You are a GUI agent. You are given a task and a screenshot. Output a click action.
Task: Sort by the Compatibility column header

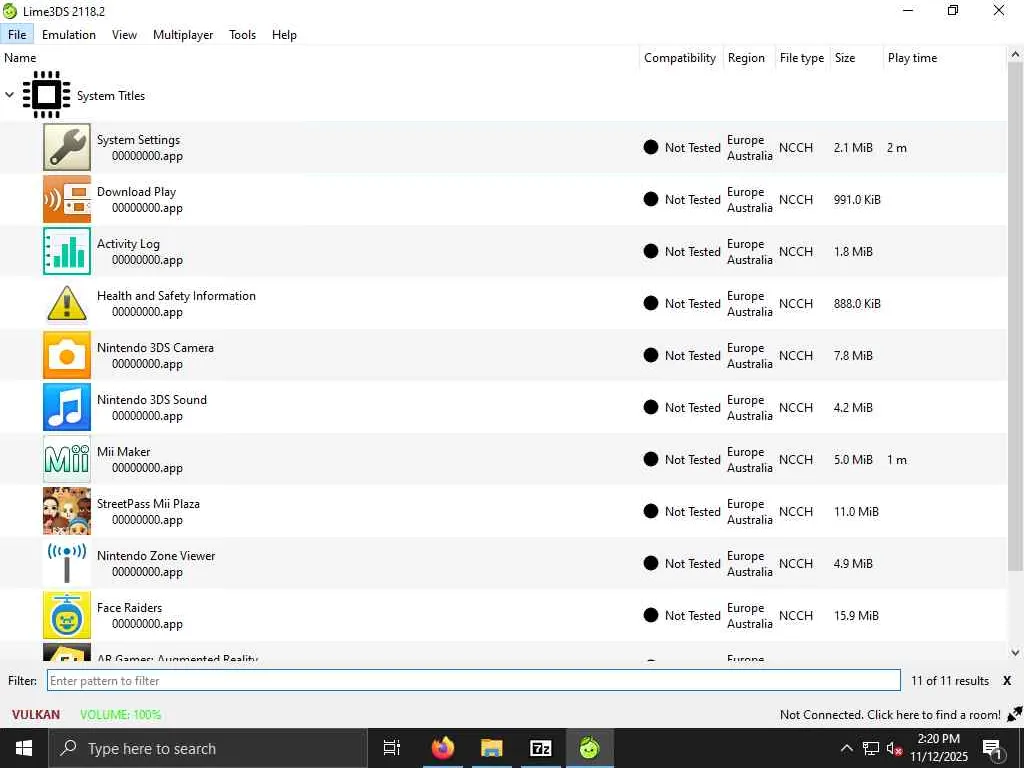pos(681,57)
